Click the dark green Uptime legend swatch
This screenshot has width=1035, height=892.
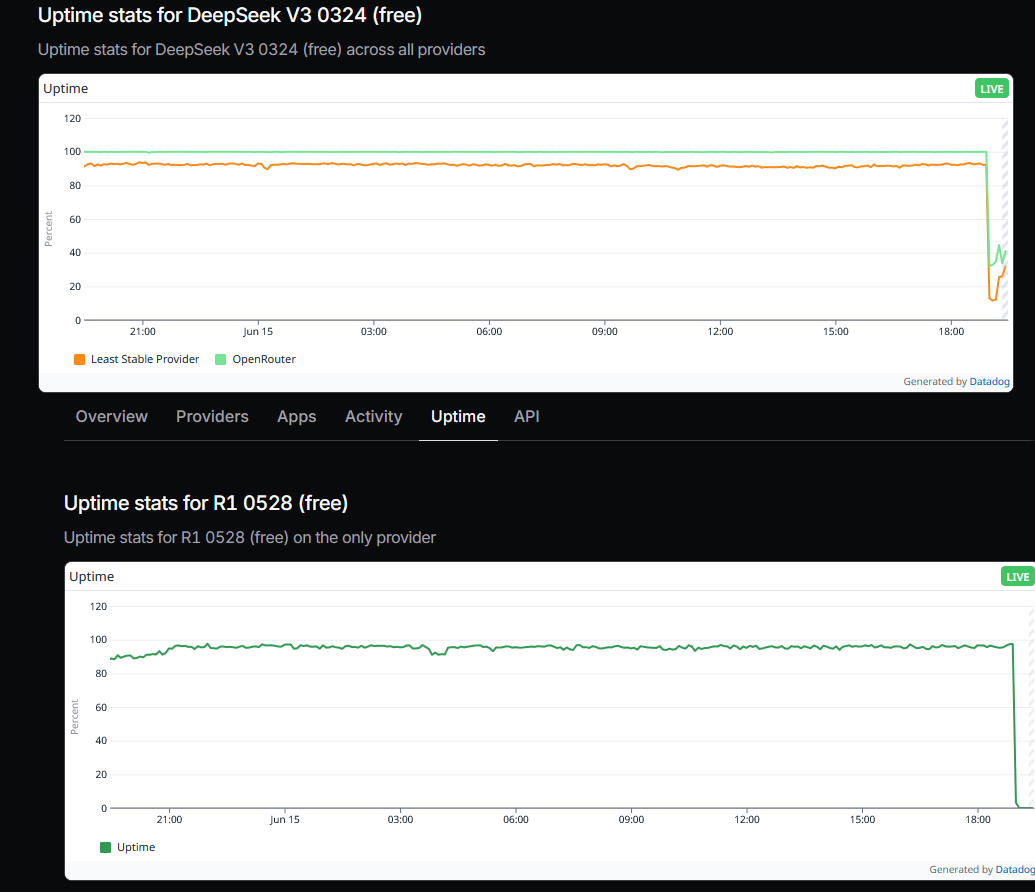[105, 847]
